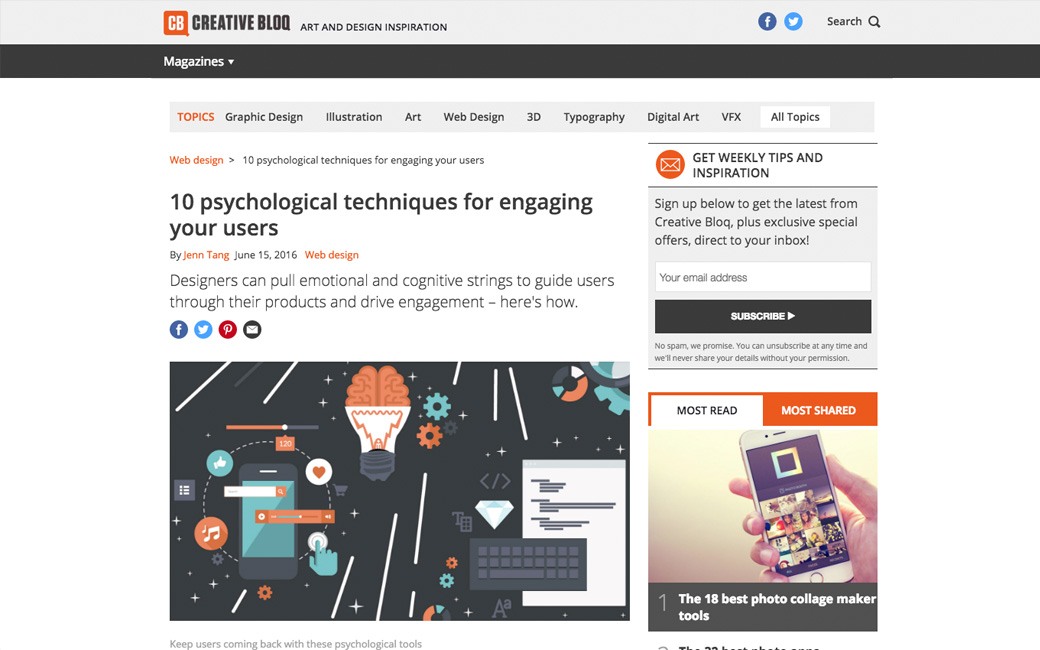Visit author Jenn Tang's page
Viewport: 1040px width, 650px height.
206,255
